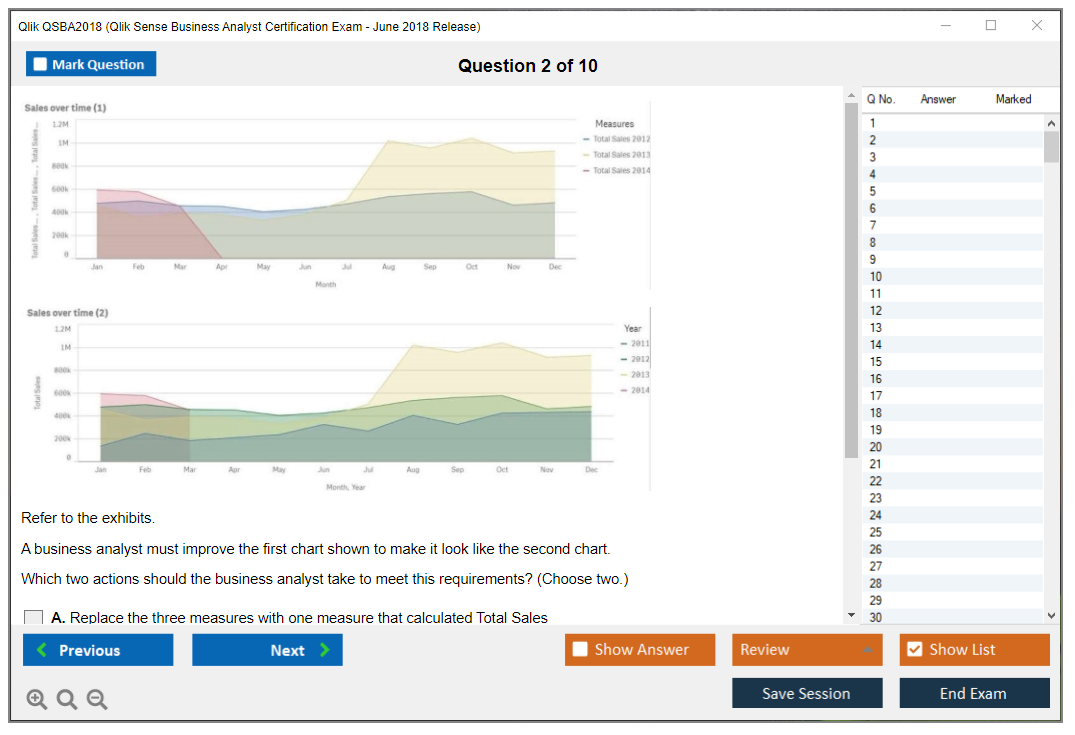Select answer option A checkbox
1075x735 pixels.
point(33,618)
